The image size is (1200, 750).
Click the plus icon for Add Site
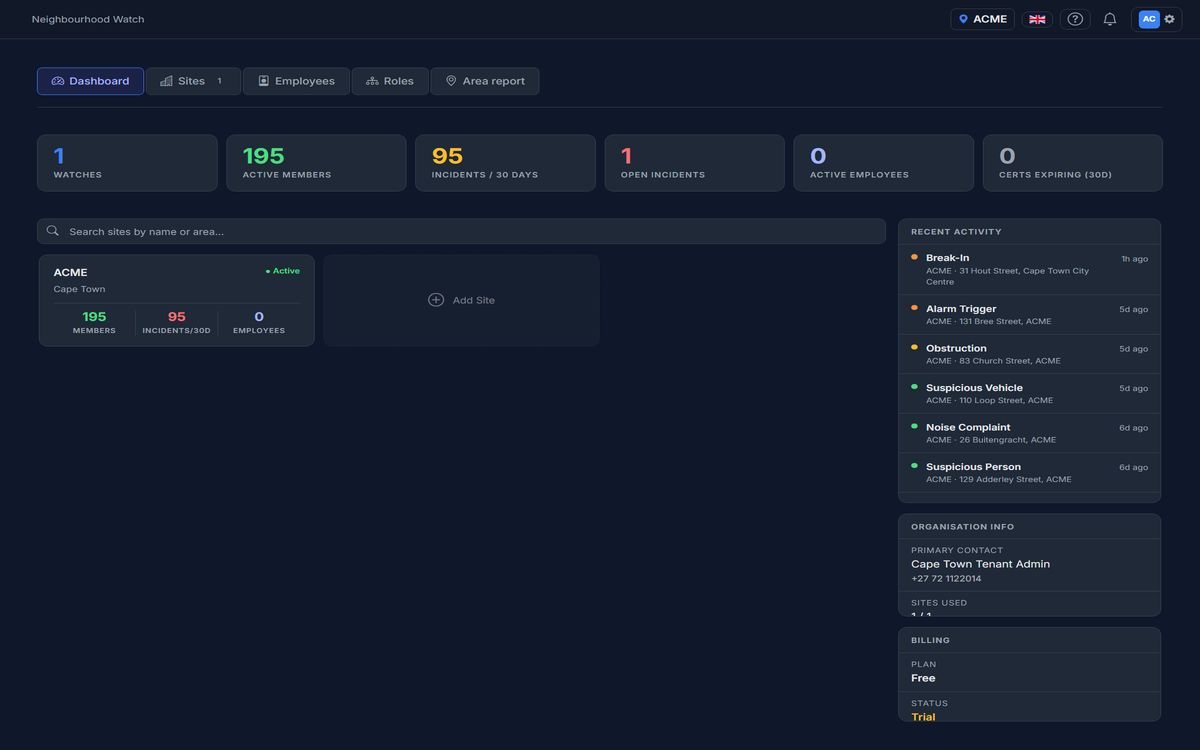pos(436,300)
